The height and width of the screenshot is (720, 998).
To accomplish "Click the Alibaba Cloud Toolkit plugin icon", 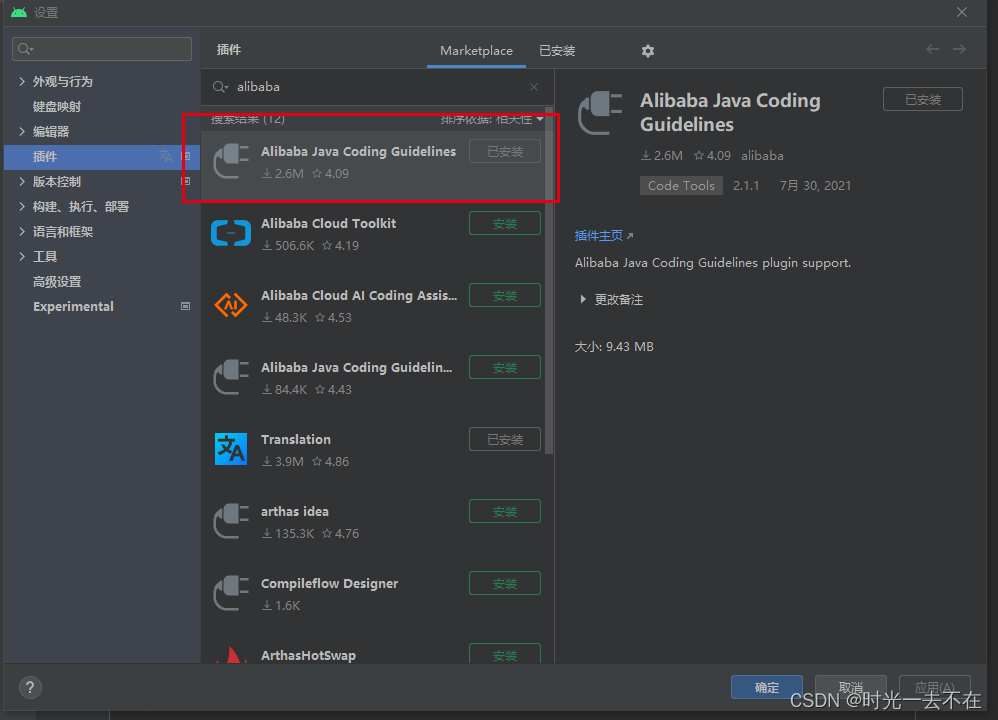I will [230, 233].
